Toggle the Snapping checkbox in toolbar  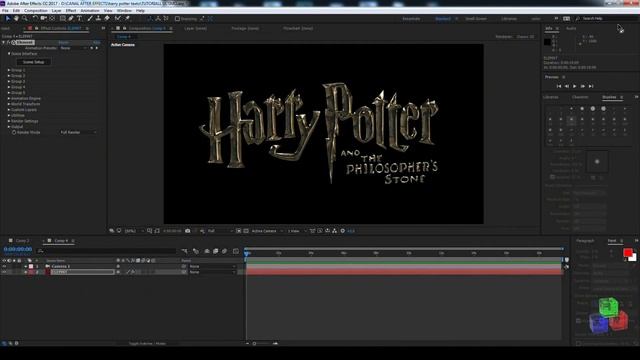tap(177, 19)
